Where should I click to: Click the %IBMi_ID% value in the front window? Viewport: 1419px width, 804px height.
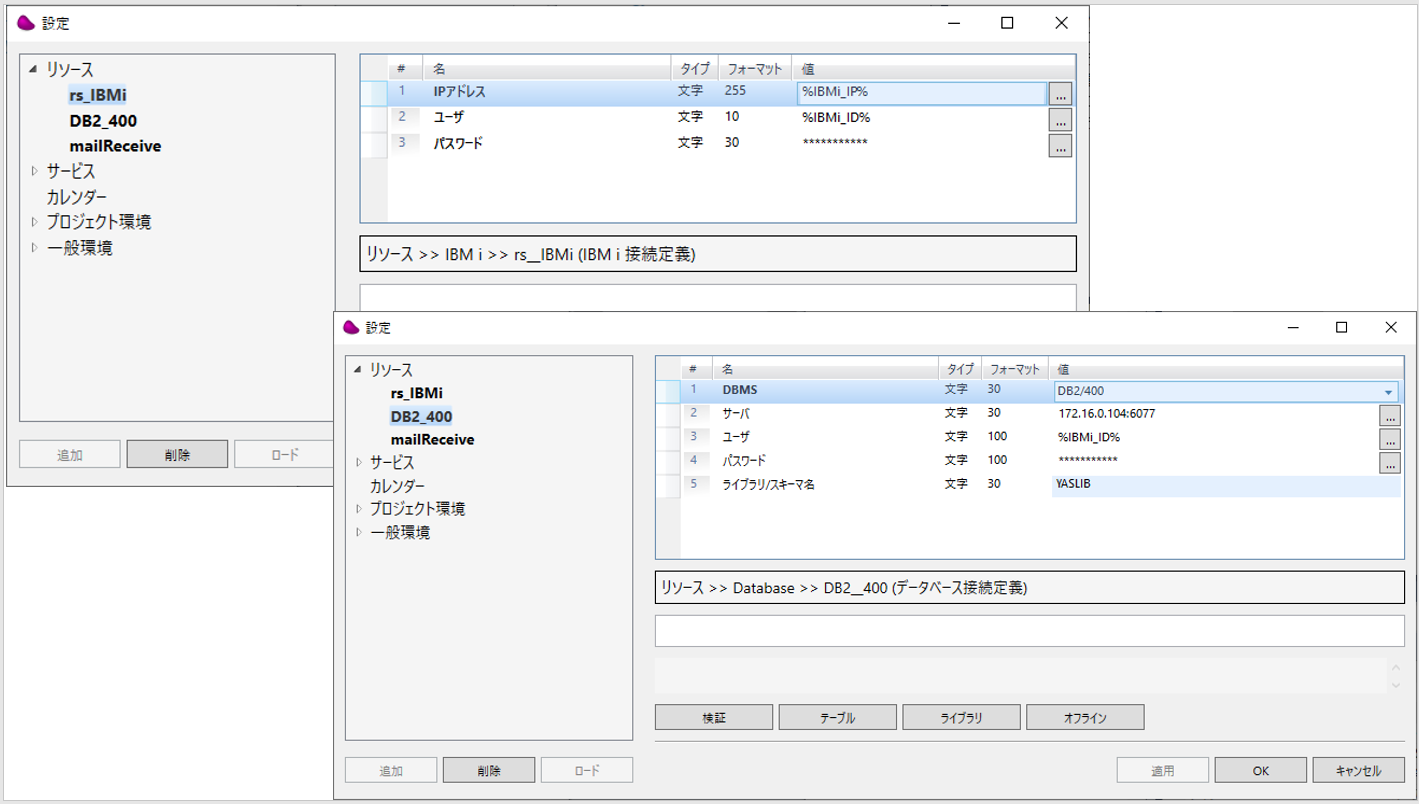click(1088, 437)
